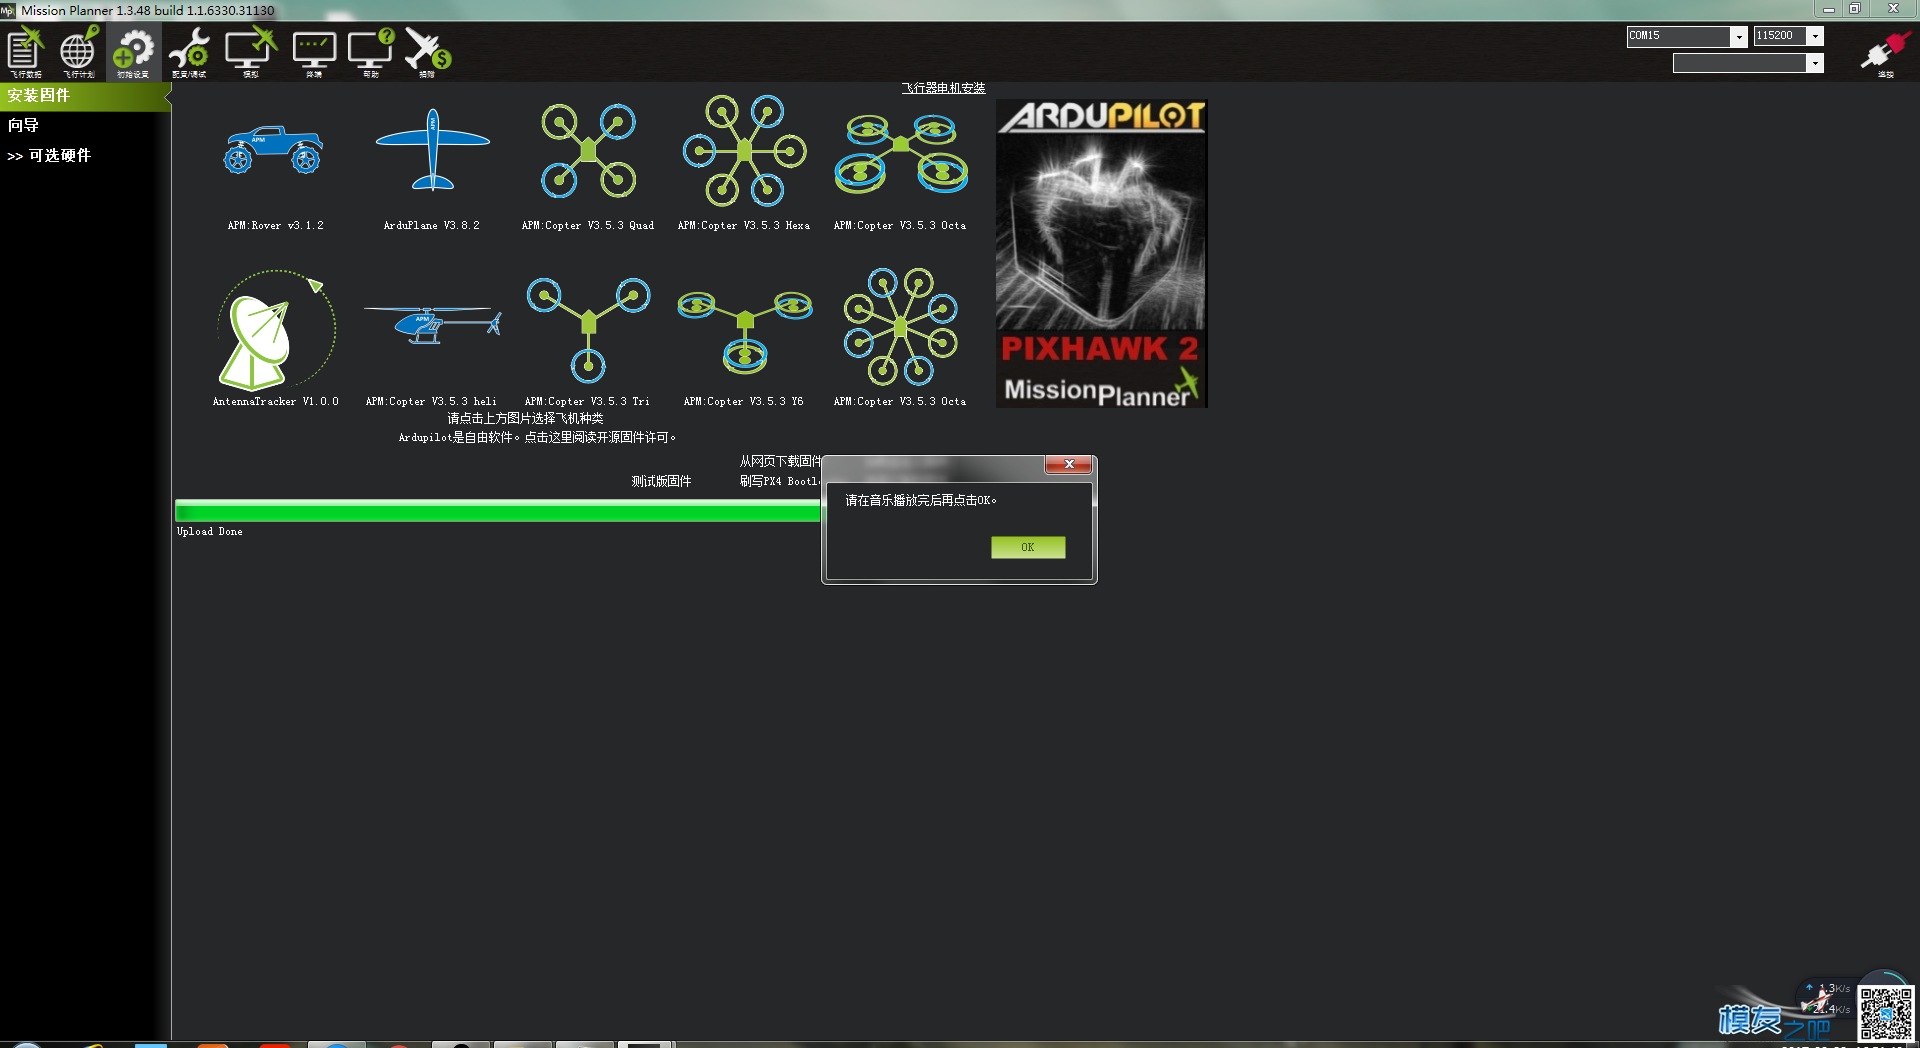Open the COM15 port dropdown arrow

tap(1739, 36)
